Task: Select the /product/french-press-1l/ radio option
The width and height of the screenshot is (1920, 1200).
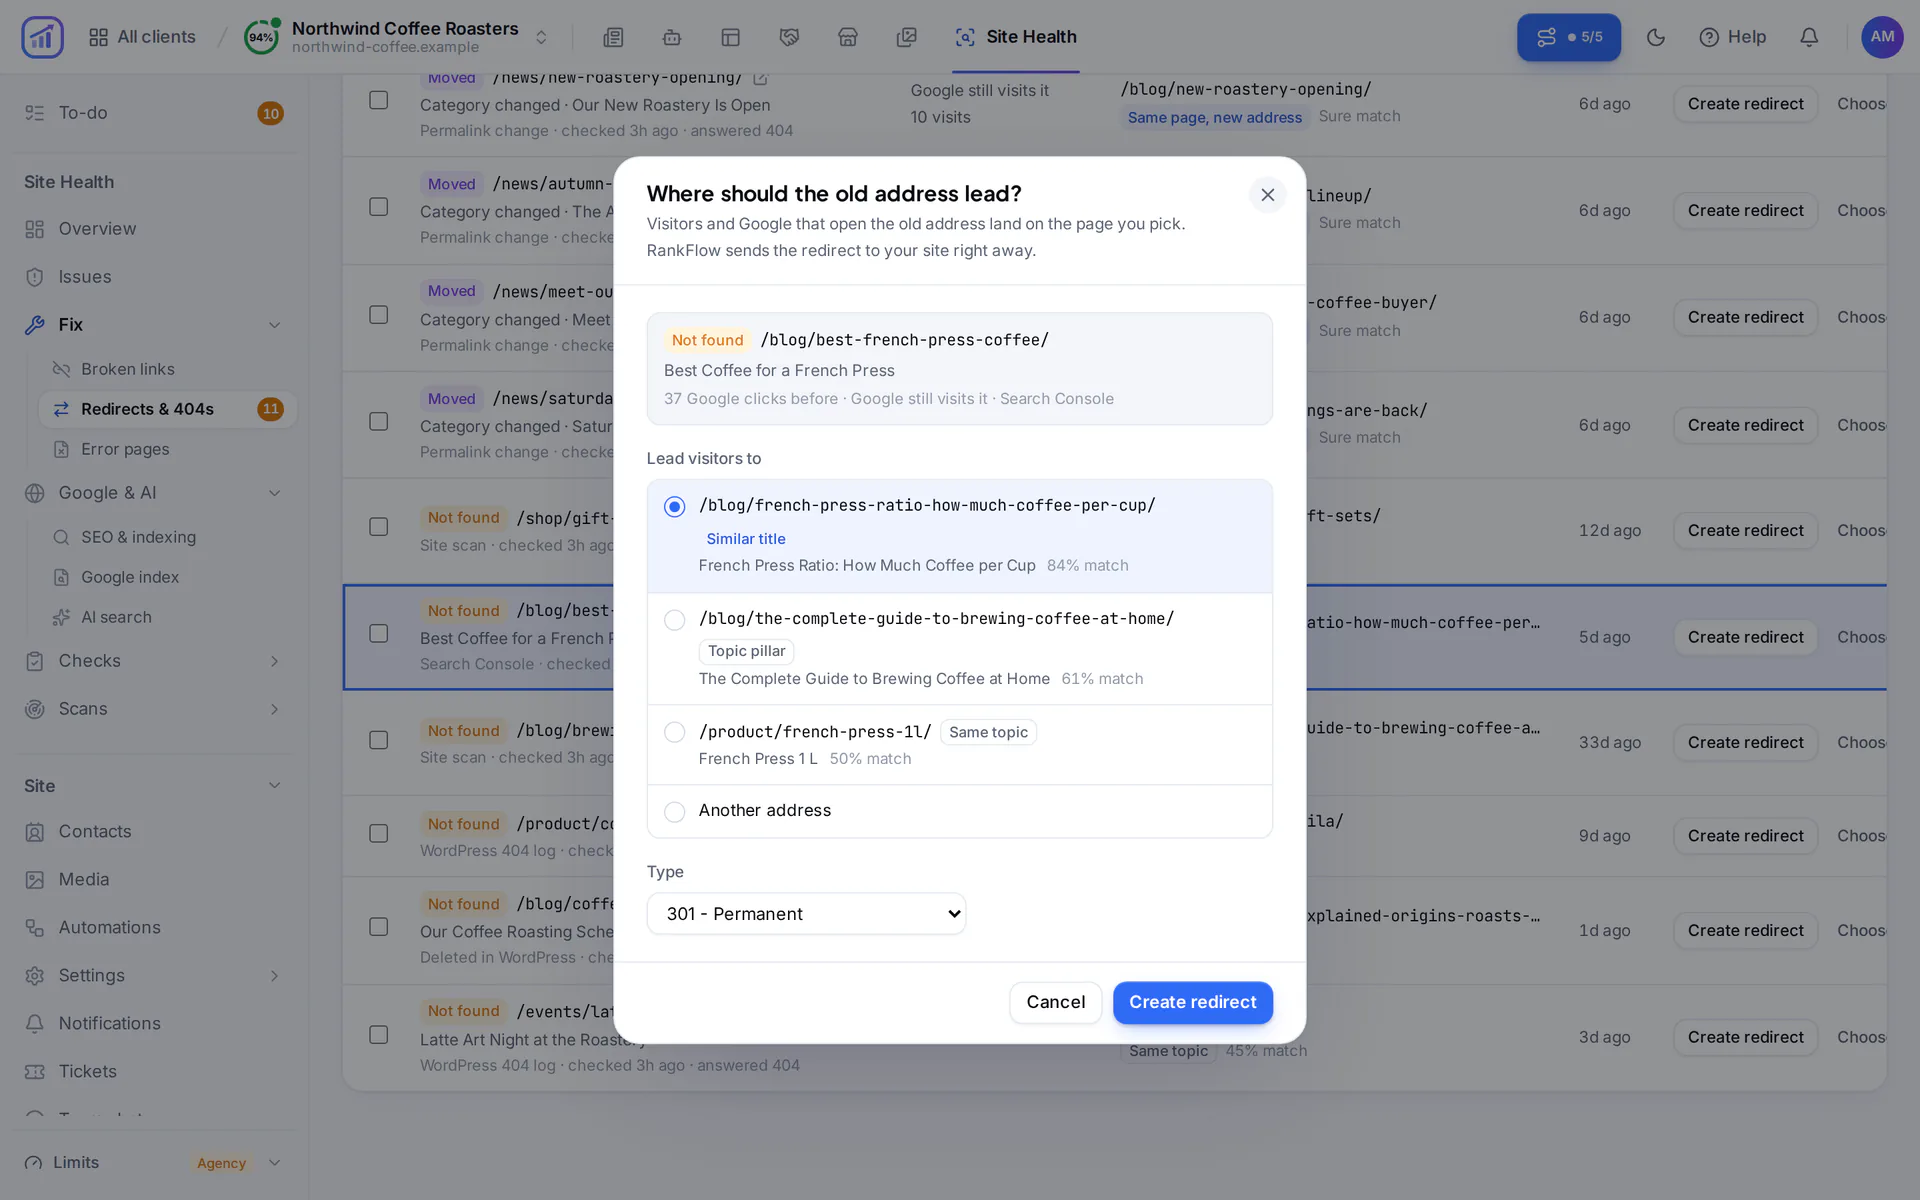Action: pyautogui.click(x=675, y=732)
